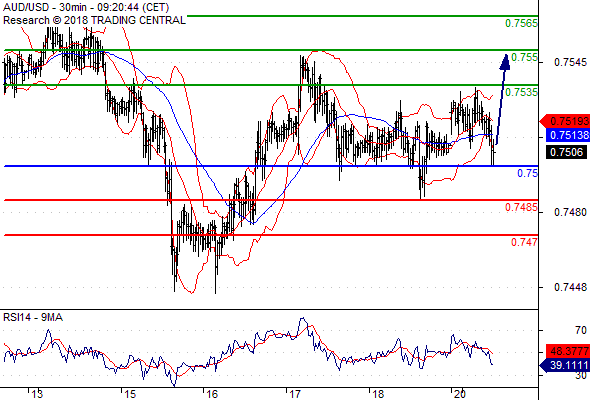Screen dimensions: 590x400
Task: Click the blue 39.1111 RSI value tag
Action: pos(565,365)
